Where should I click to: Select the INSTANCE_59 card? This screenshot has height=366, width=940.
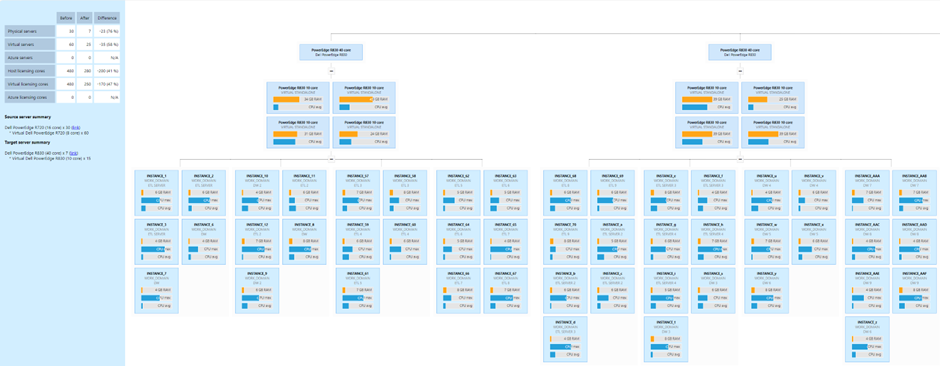pyautogui.click(x=358, y=242)
